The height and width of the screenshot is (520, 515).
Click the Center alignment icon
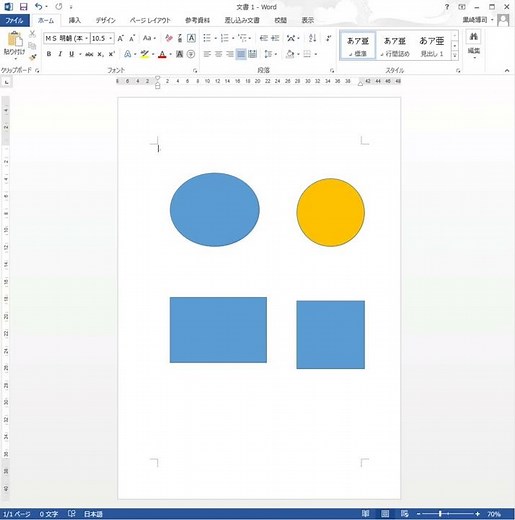218,54
